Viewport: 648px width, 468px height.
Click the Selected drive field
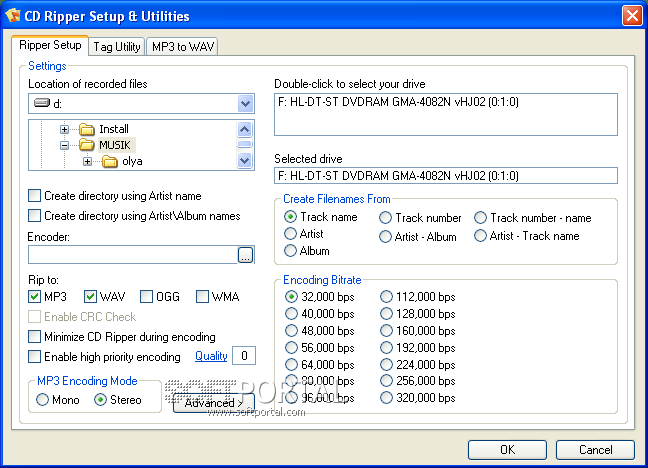pyautogui.click(x=446, y=176)
